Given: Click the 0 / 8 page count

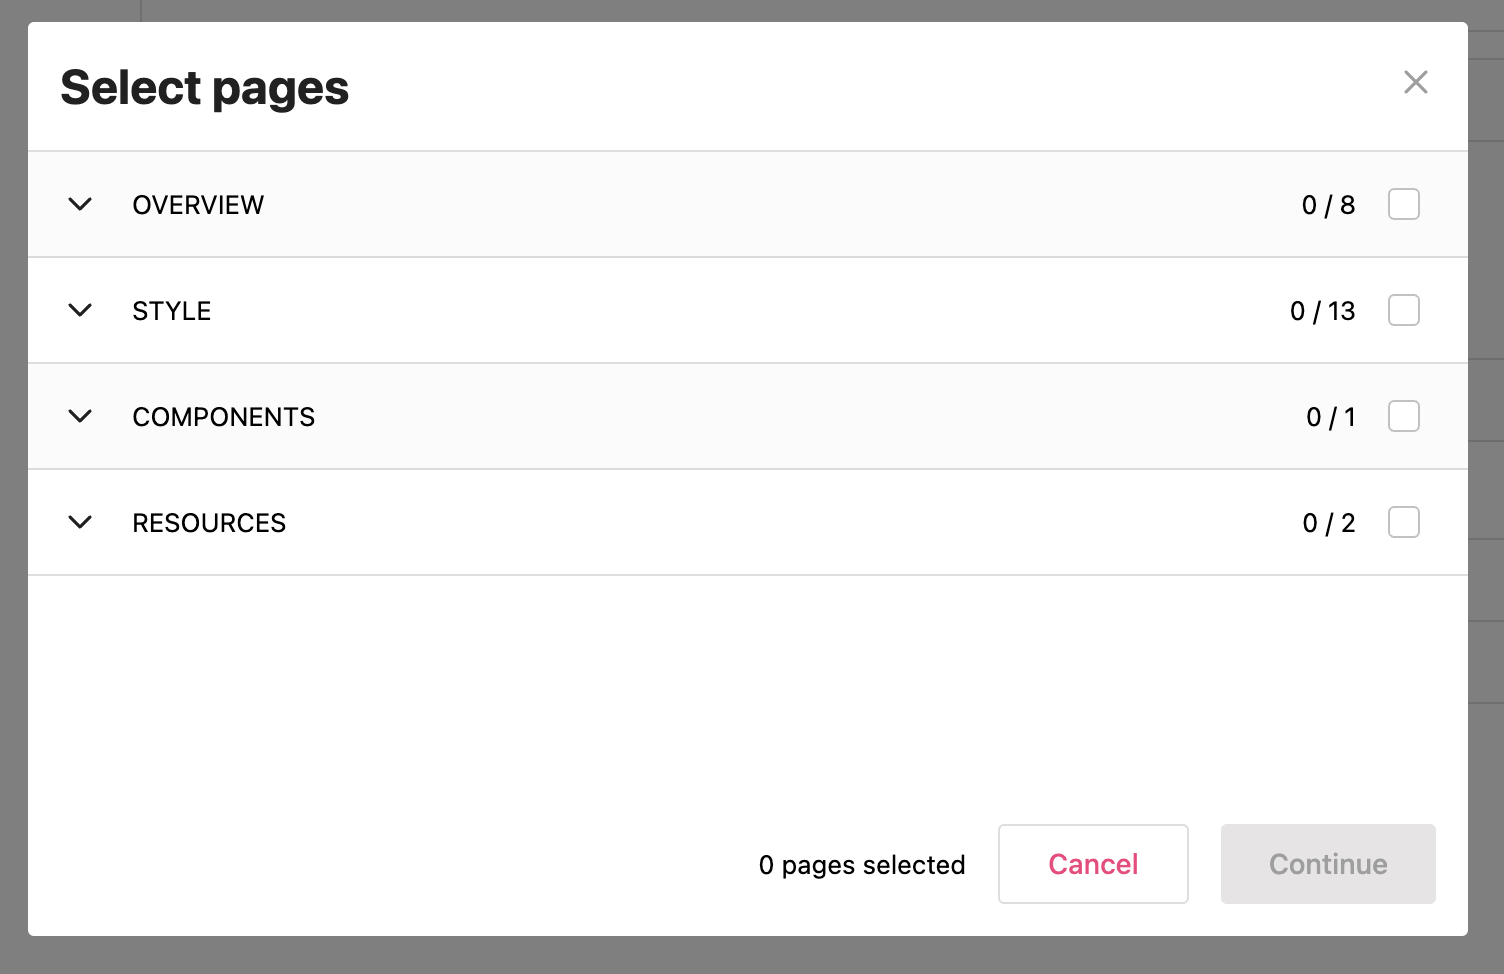Looking at the screenshot, I should pyautogui.click(x=1328, y=205).
